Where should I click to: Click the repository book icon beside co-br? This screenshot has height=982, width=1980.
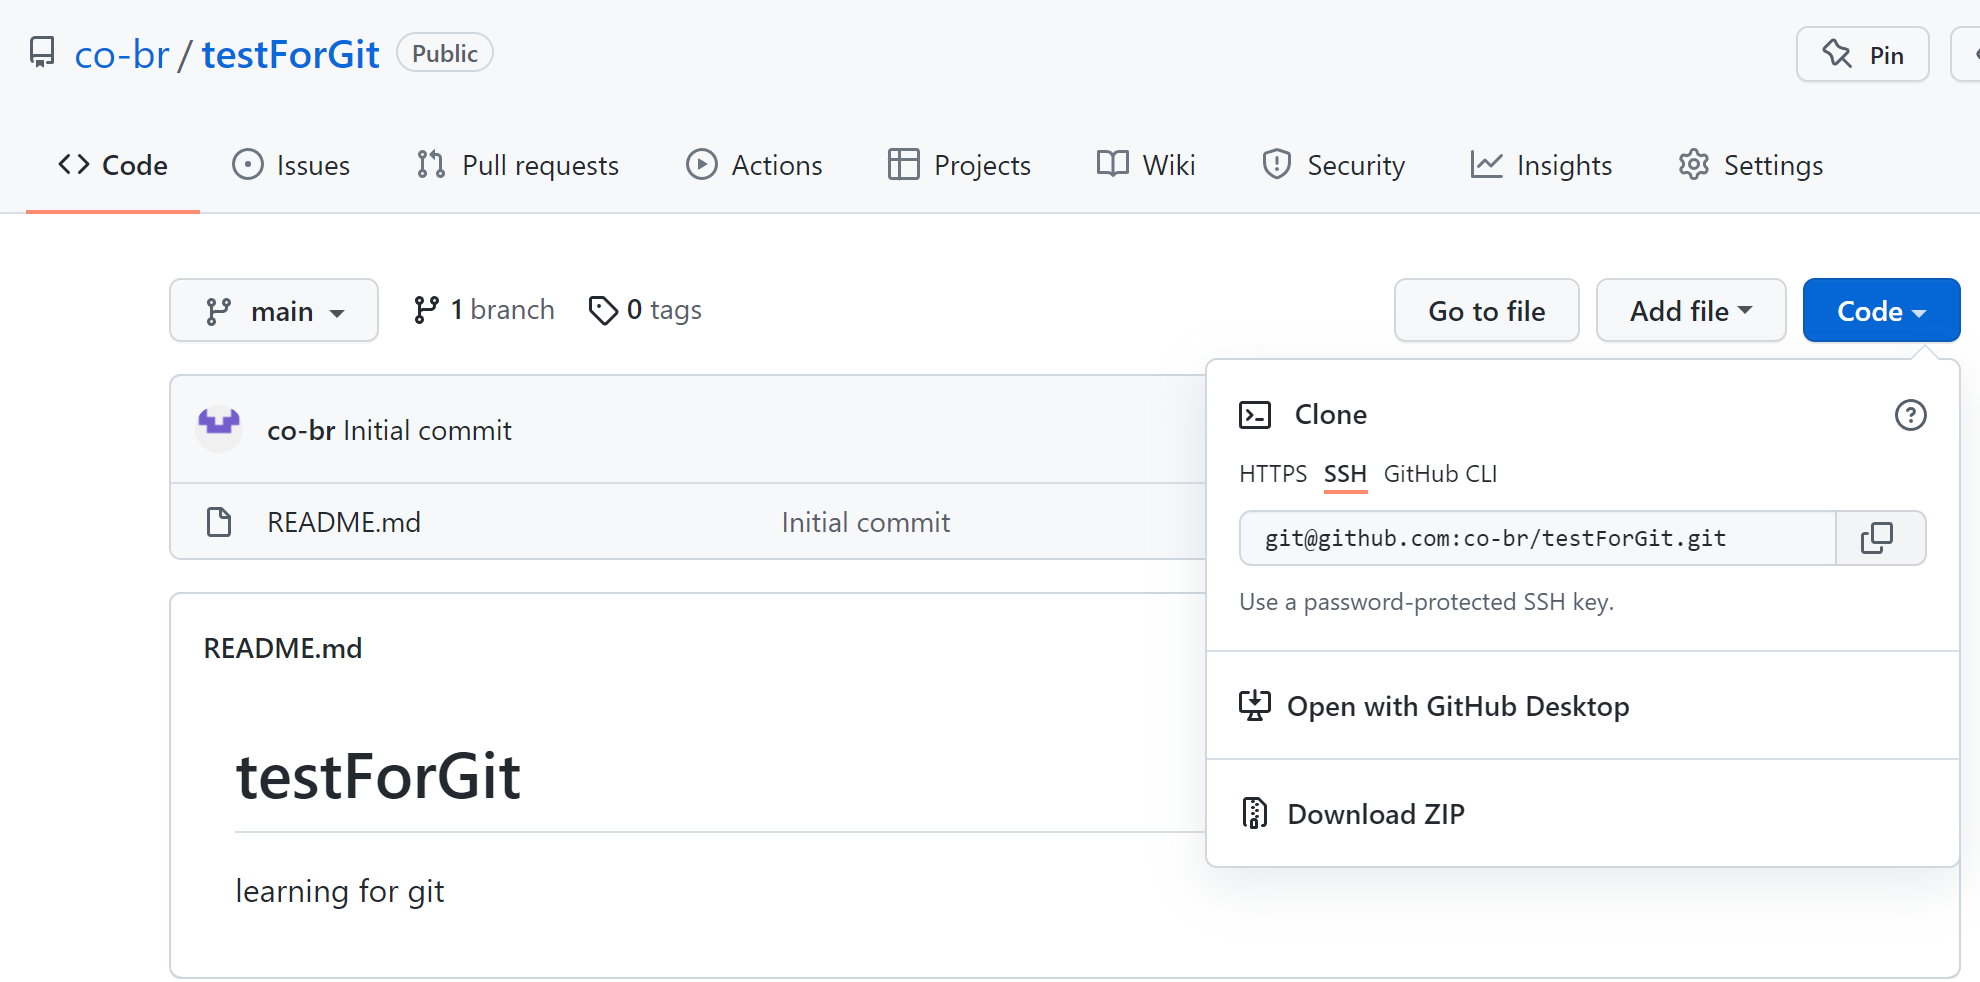tap(42, 52)
